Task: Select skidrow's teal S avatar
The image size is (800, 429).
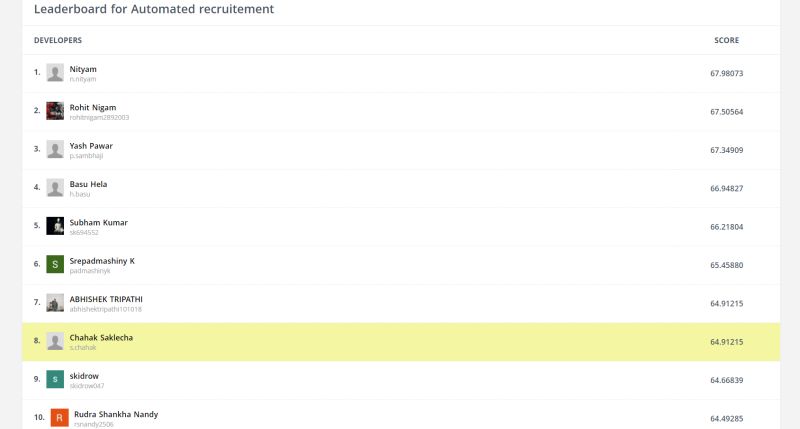Action: [55, 379]
